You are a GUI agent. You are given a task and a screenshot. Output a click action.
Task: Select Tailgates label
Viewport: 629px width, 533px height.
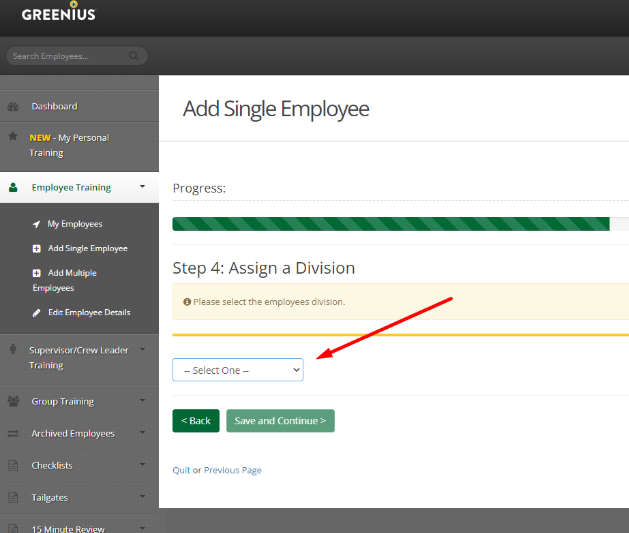(50, 498)
